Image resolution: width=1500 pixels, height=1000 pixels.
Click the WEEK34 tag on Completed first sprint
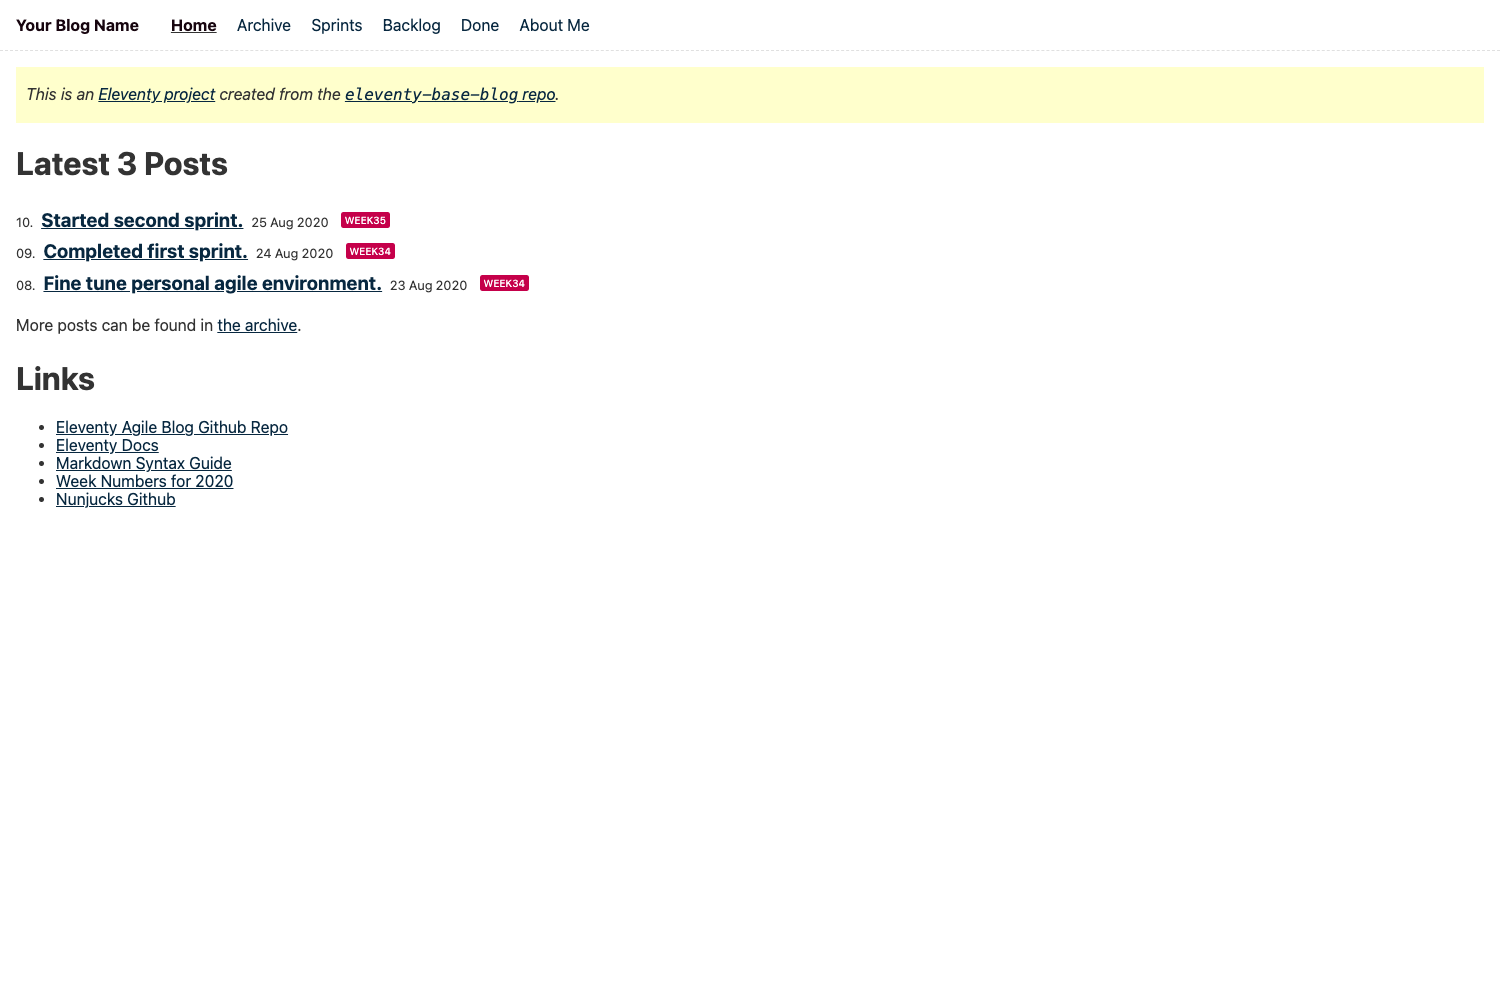pyautogui.click(x=370, y=251)
